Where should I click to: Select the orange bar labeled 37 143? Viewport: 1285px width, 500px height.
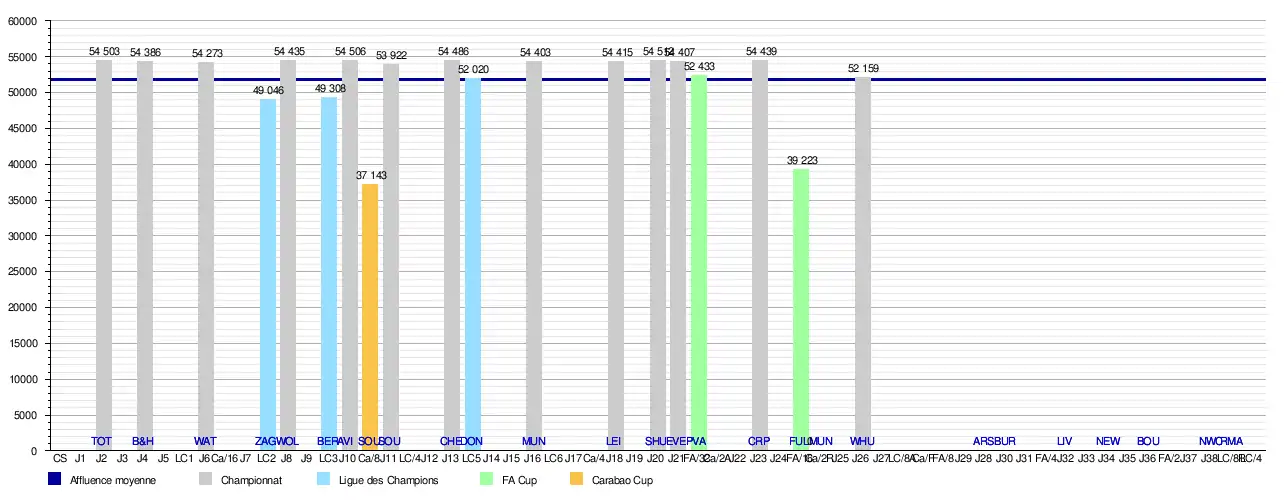click(370, 310)
